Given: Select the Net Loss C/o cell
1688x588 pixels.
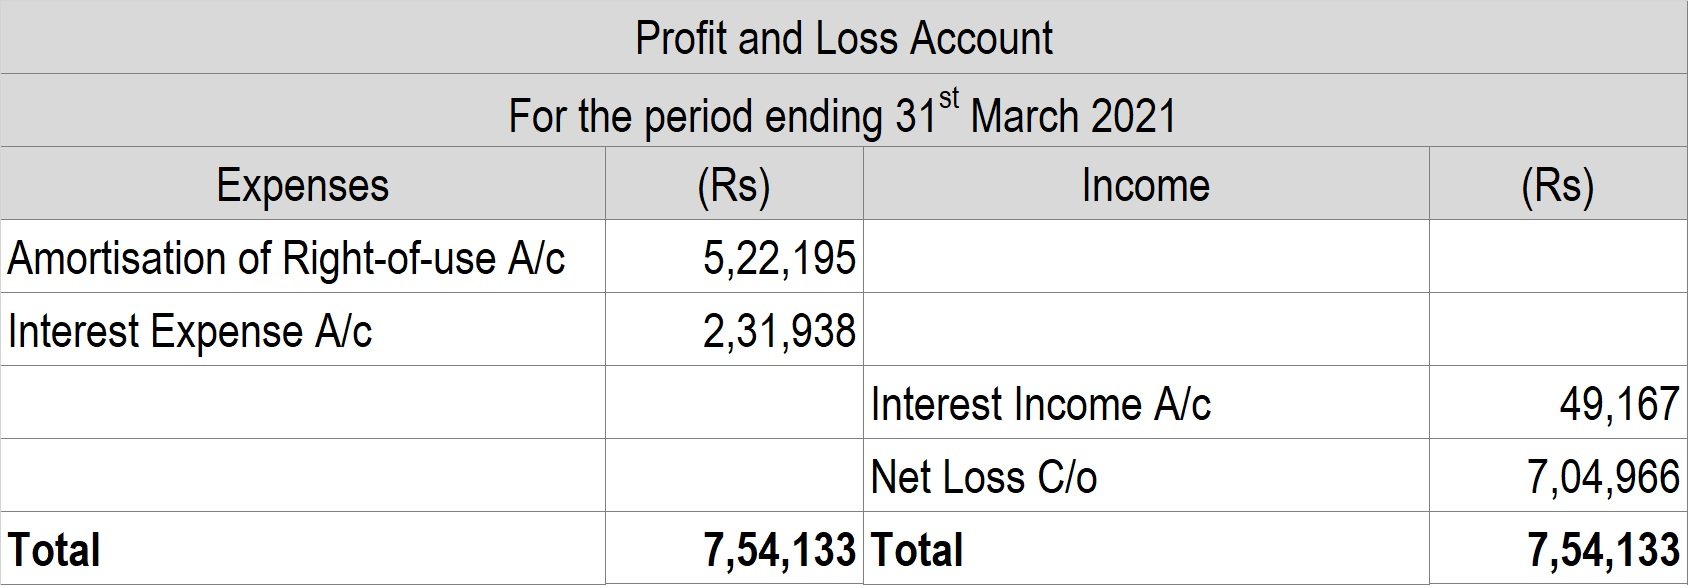Looking at the screenshot, I should tap(1146, 476).
